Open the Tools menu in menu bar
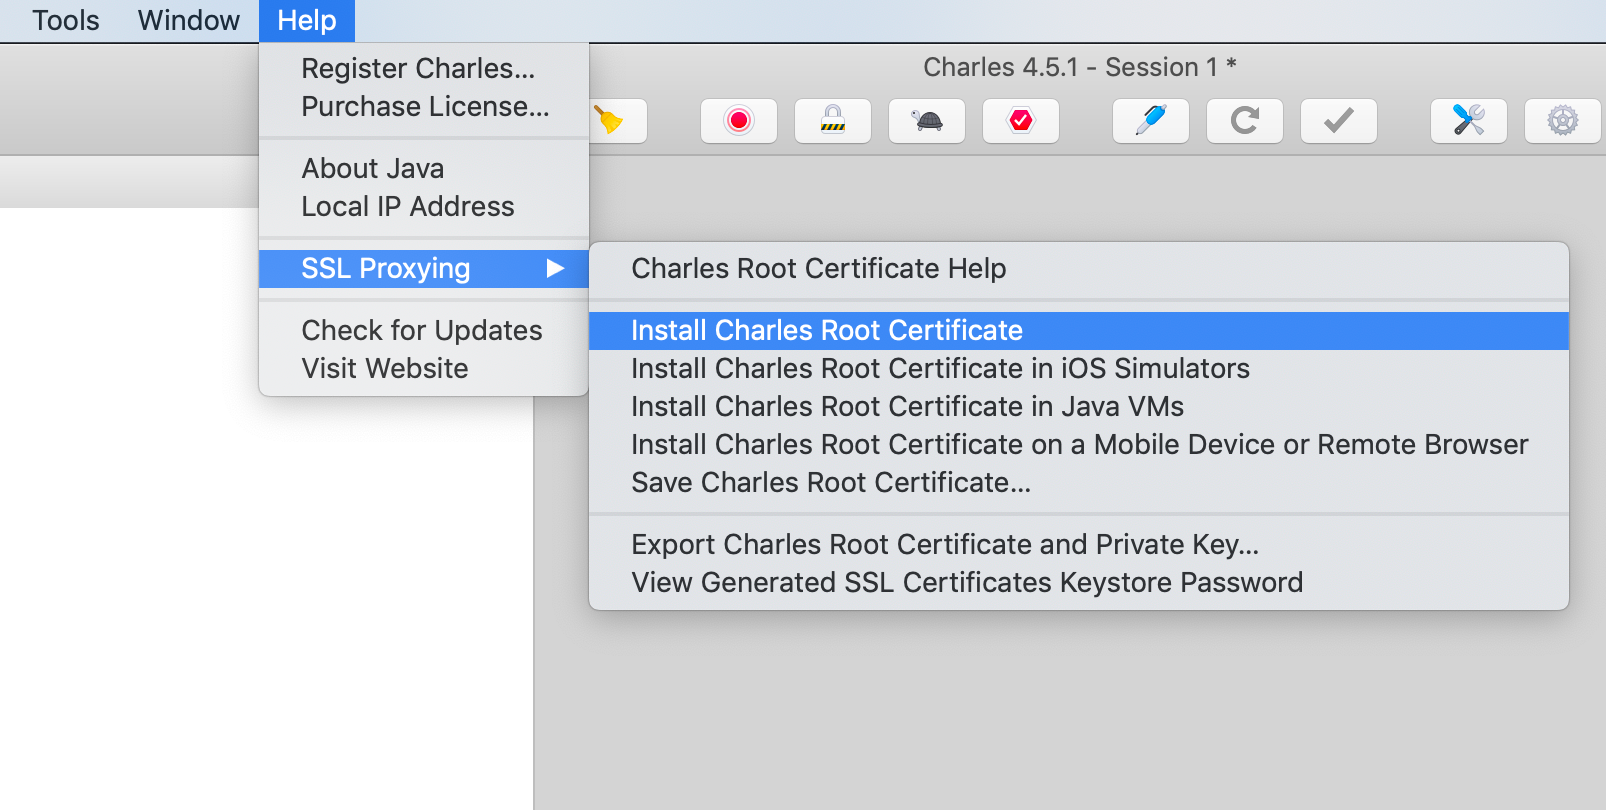The height and width of the screenshot is (810, 1606). pos(66,20)
